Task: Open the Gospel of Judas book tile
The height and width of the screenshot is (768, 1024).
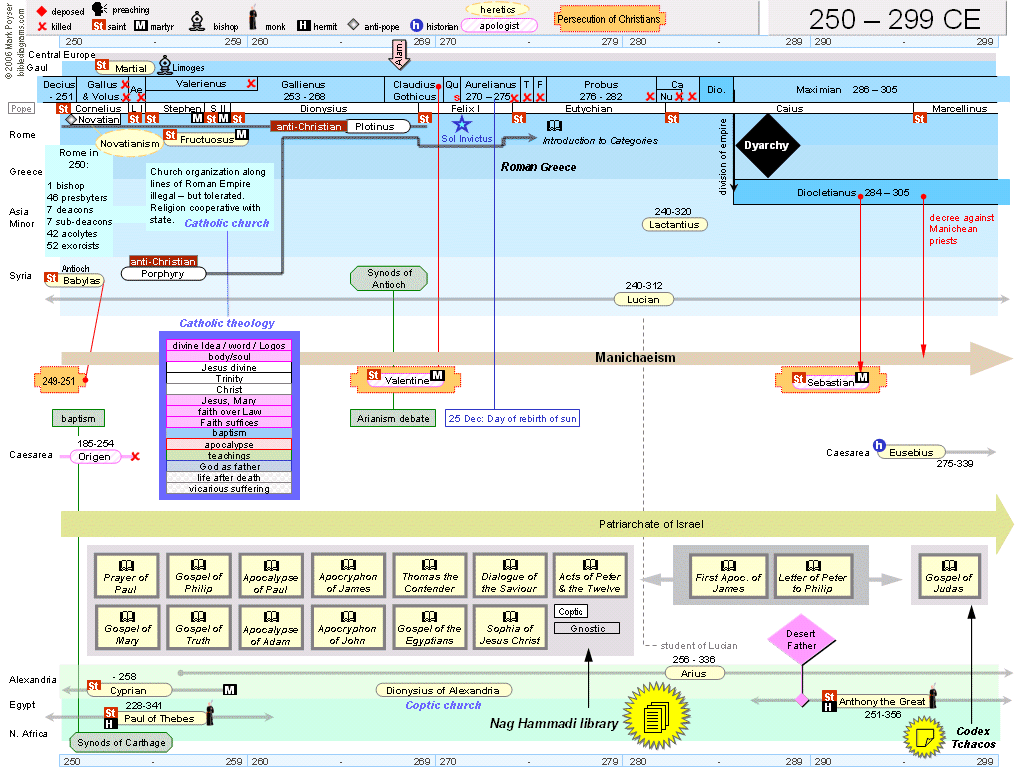Action: 948,576
